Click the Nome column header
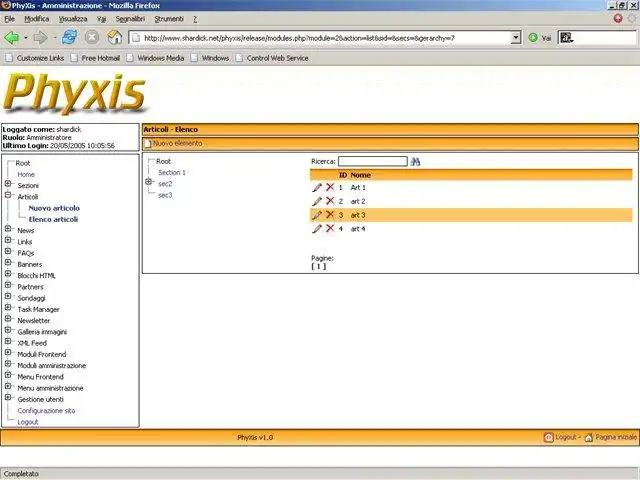The width and height of the screenshot is (640, 480). click(x=360, y=175)
